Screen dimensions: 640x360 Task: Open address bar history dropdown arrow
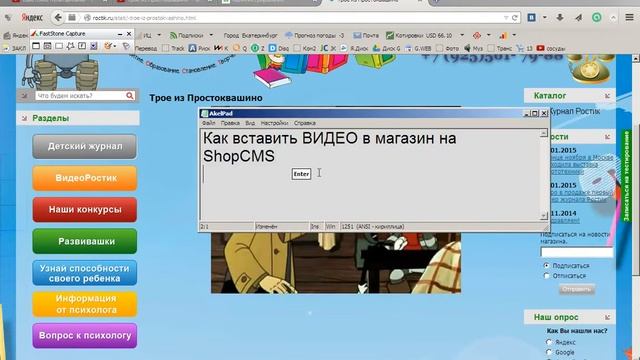coord(506,18)
